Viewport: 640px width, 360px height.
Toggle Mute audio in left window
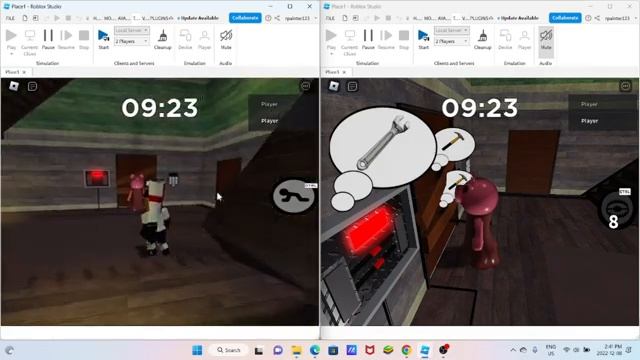(226, 39)
